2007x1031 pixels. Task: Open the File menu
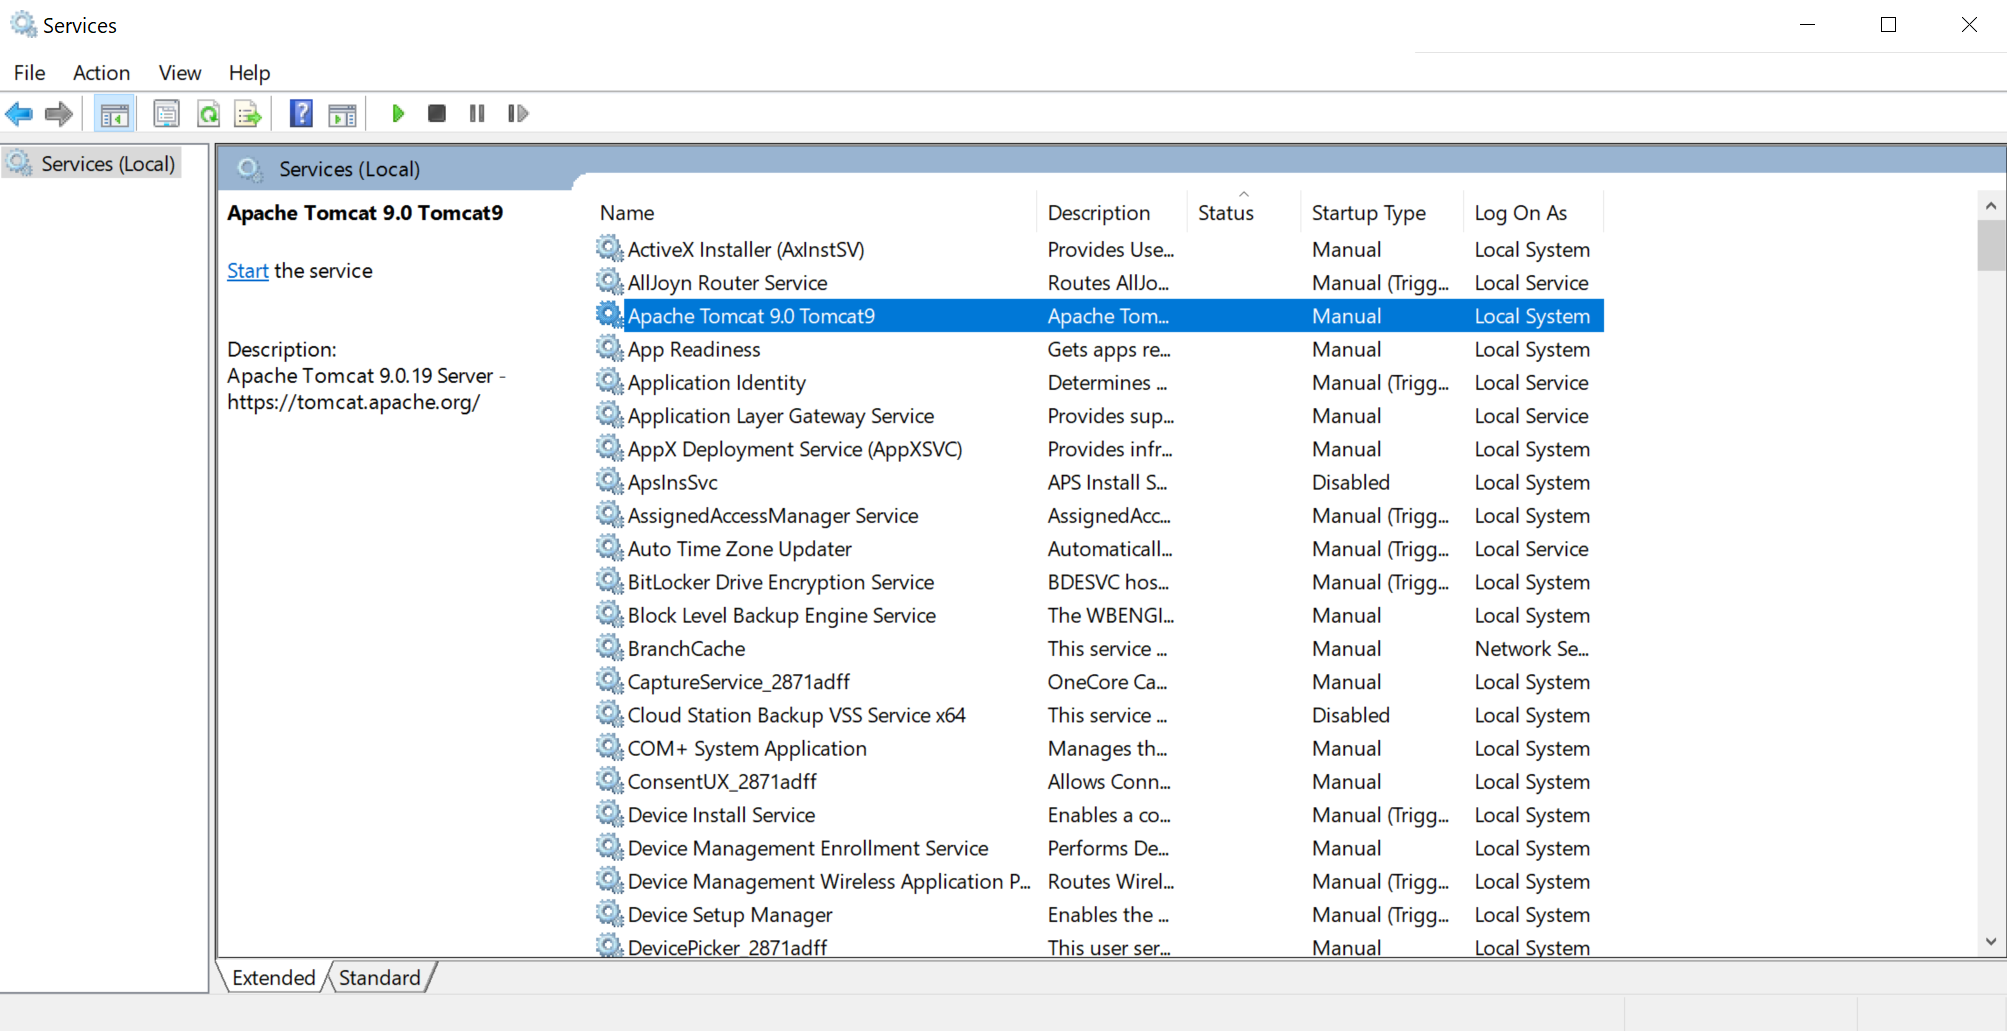(30, 73)
